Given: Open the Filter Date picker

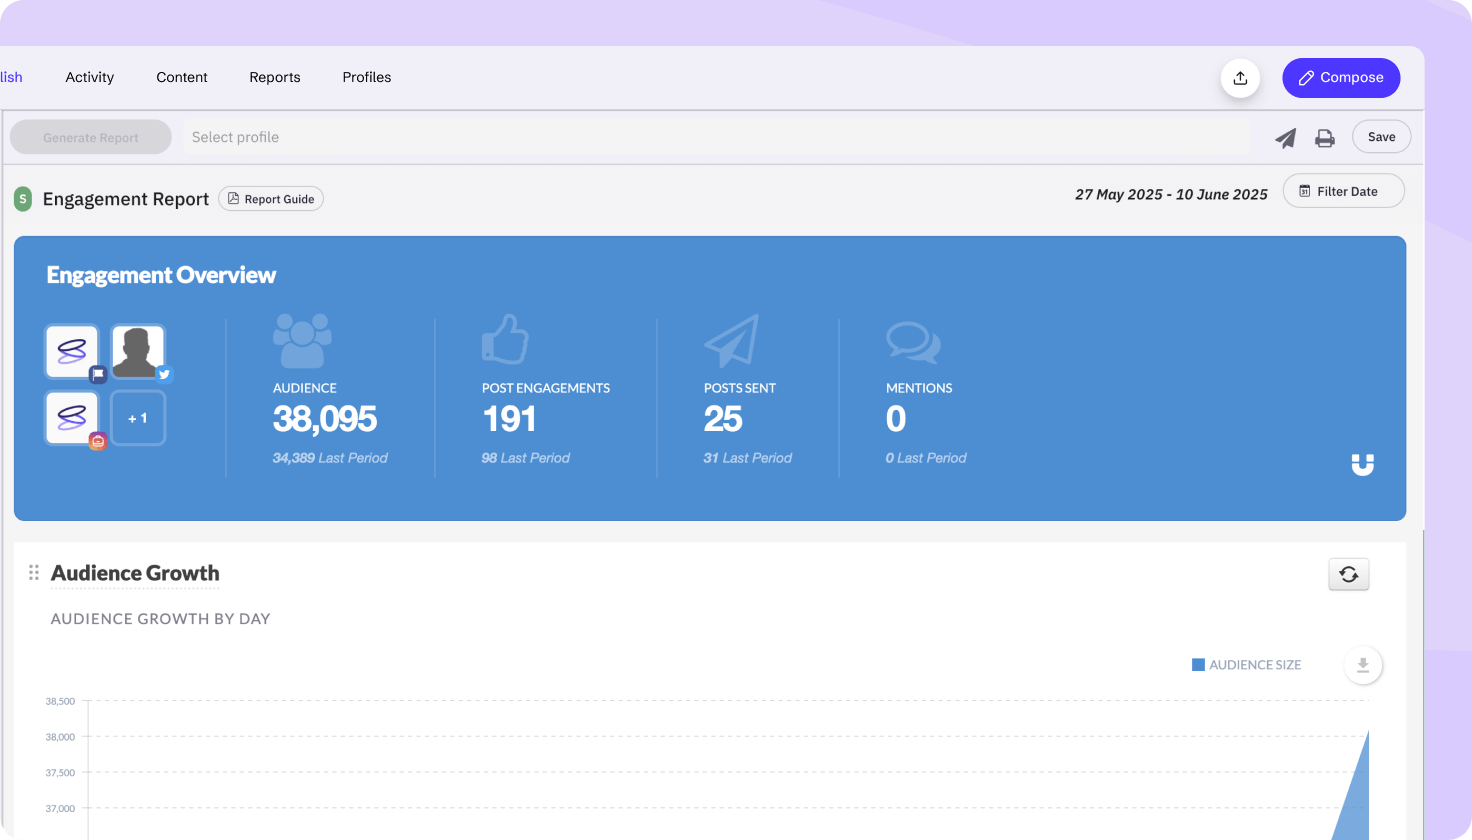Looking at the screenshot, I should 1343,191.
